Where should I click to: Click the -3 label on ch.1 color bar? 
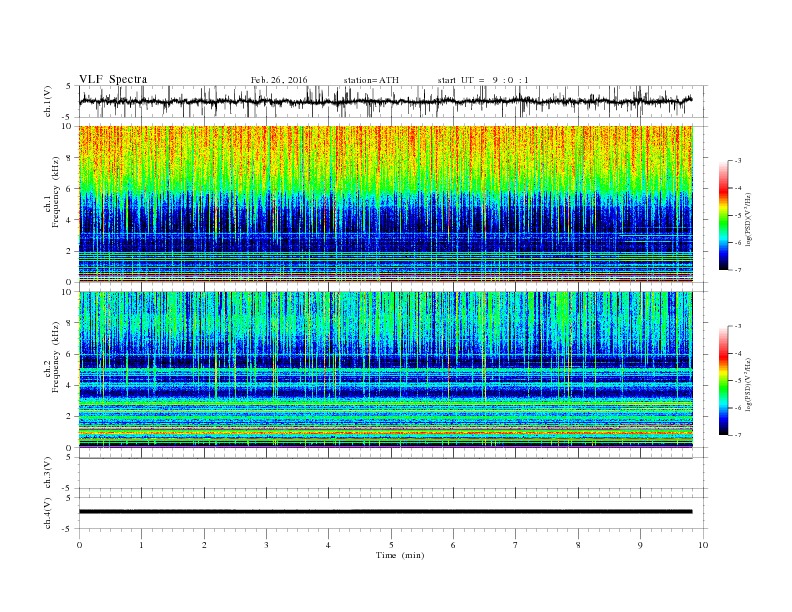click(737, 161)
